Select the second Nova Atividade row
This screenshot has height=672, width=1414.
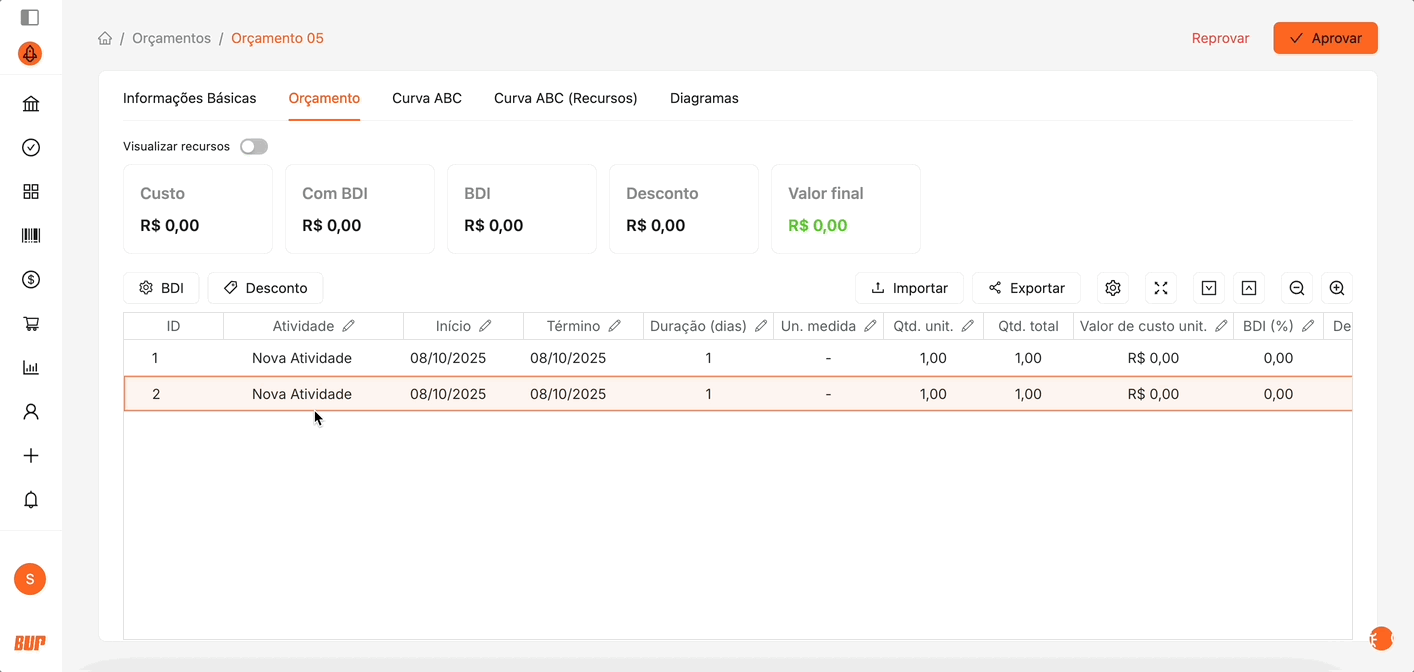click(302, 394)
